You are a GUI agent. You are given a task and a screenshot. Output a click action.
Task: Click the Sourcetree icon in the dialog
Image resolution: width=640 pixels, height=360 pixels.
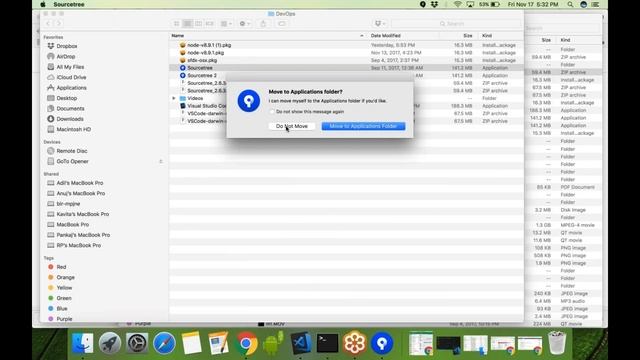249,100
